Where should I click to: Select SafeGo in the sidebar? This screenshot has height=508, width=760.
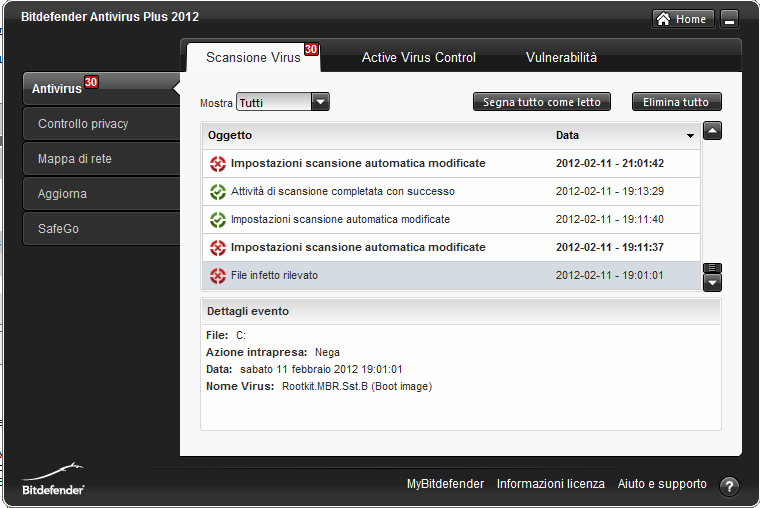(101, 228)
